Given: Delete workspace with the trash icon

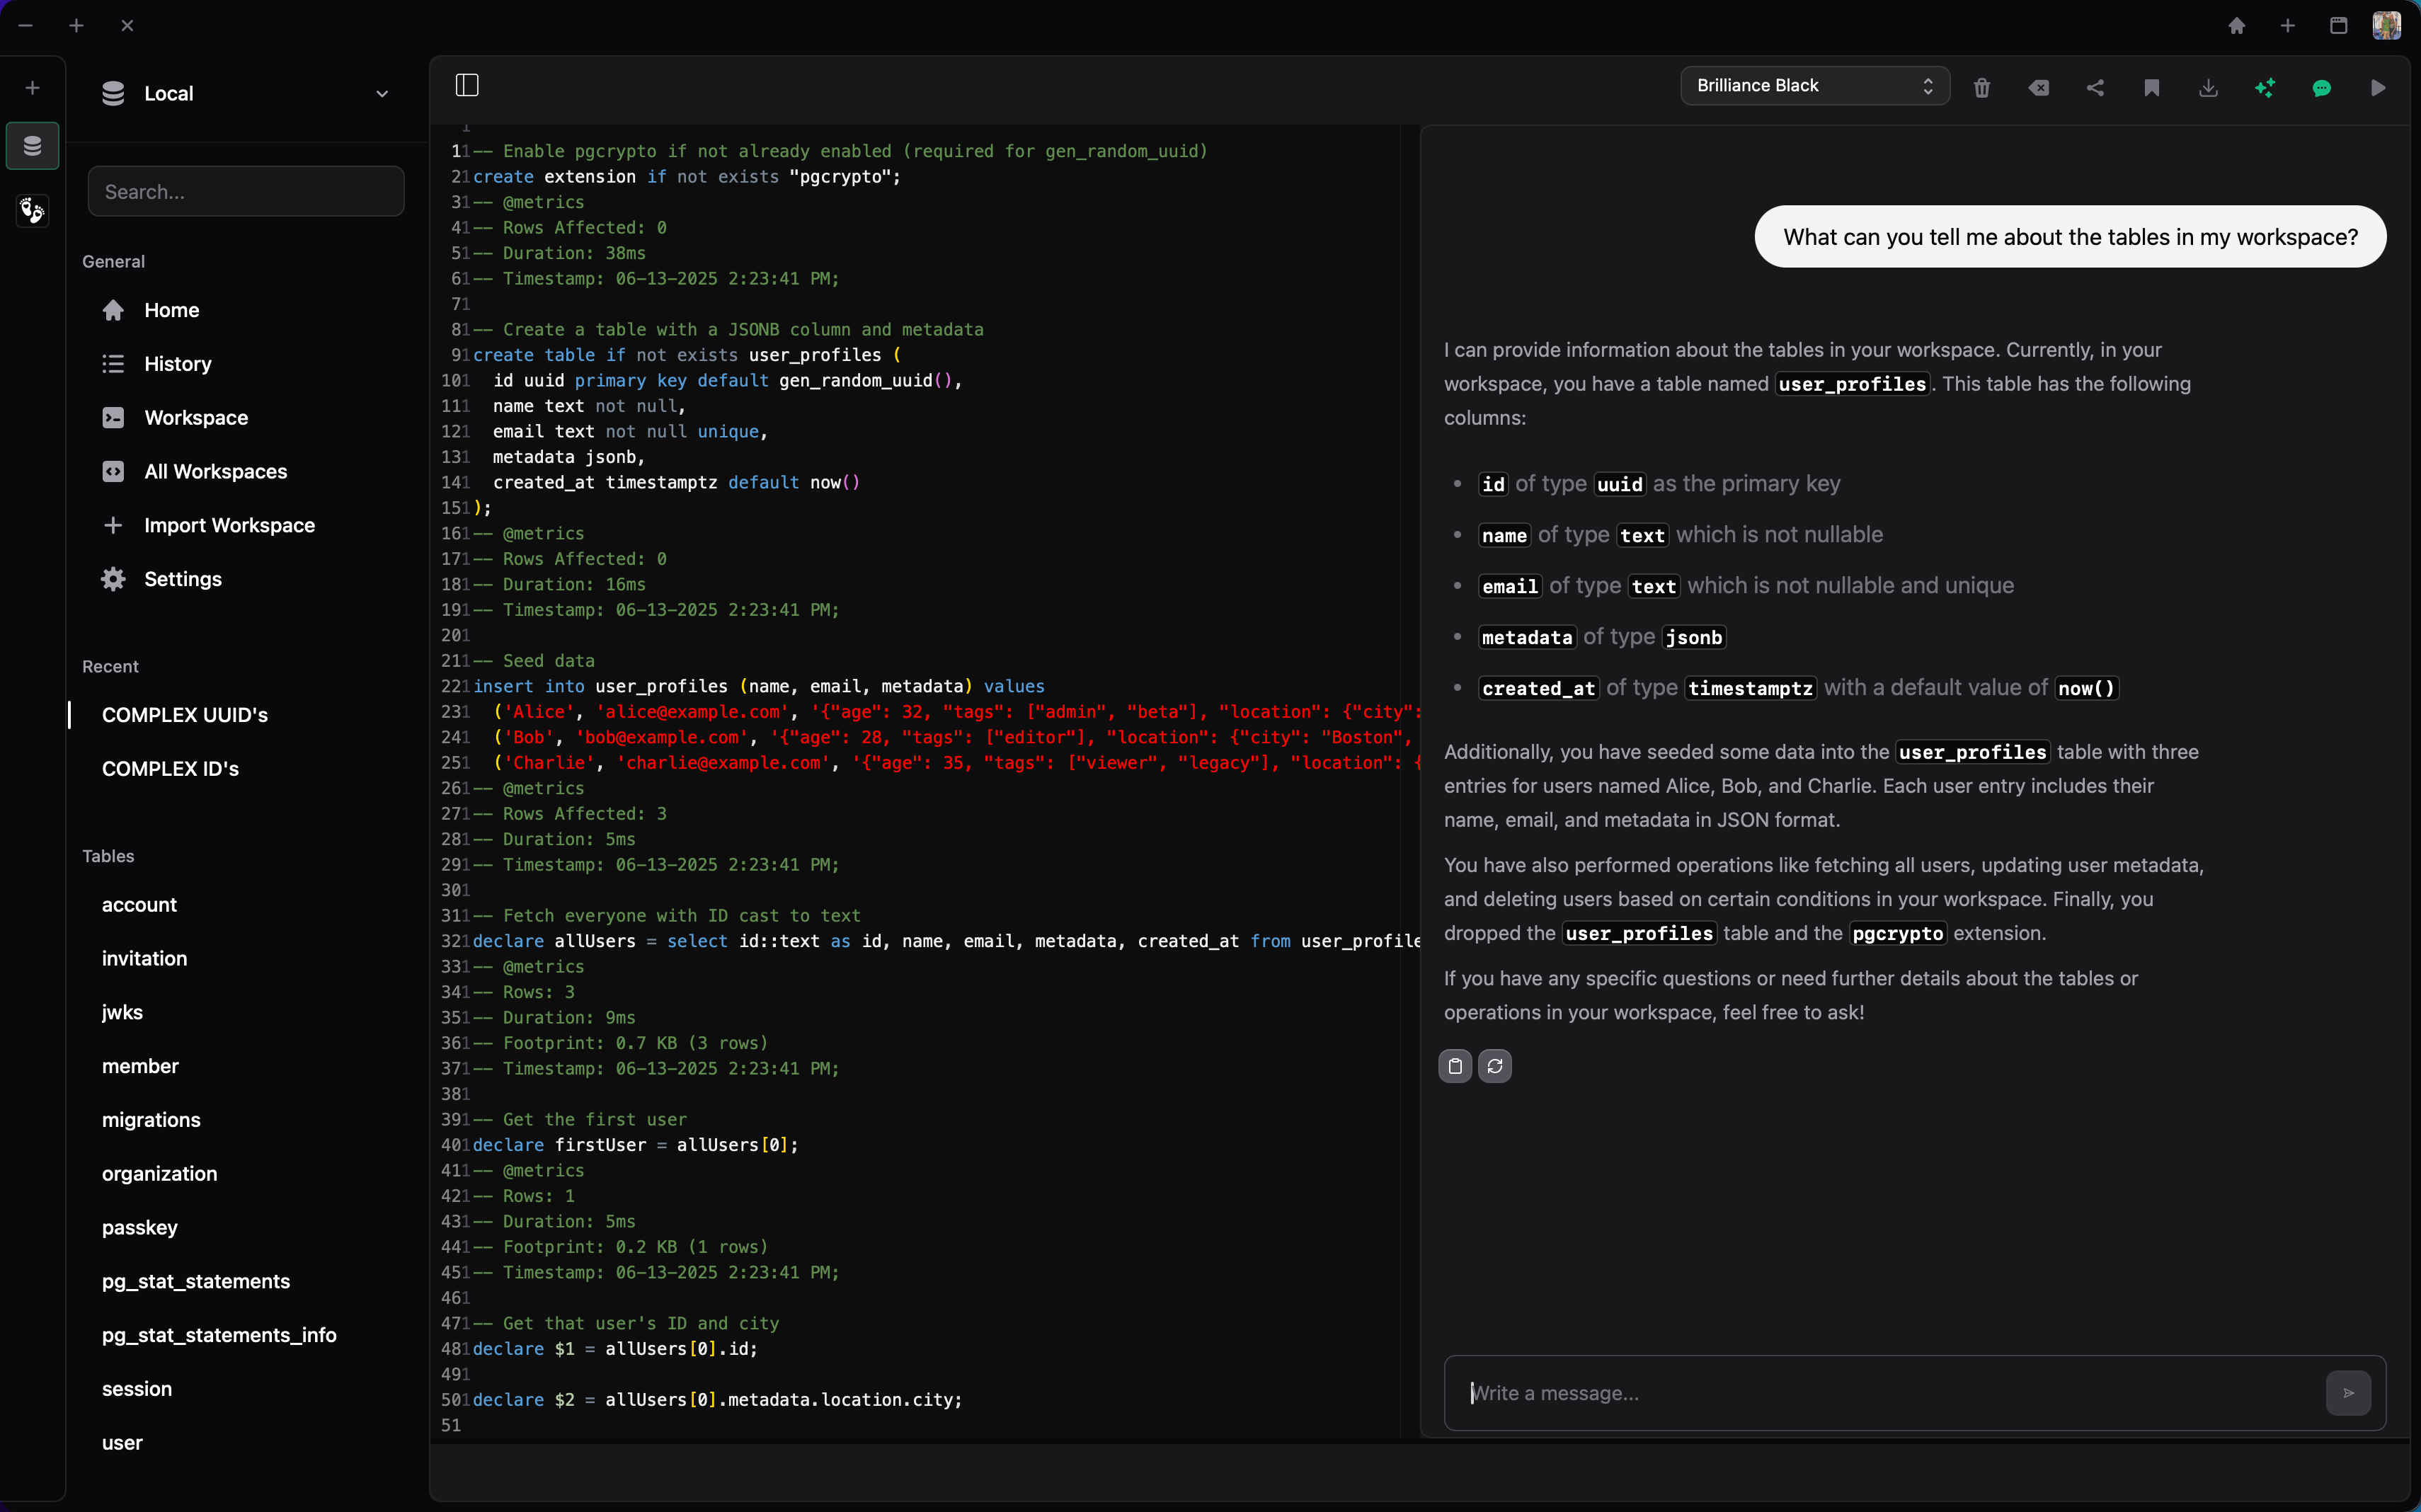Looking at the screenshot, I should click(x=1981, y=88).
